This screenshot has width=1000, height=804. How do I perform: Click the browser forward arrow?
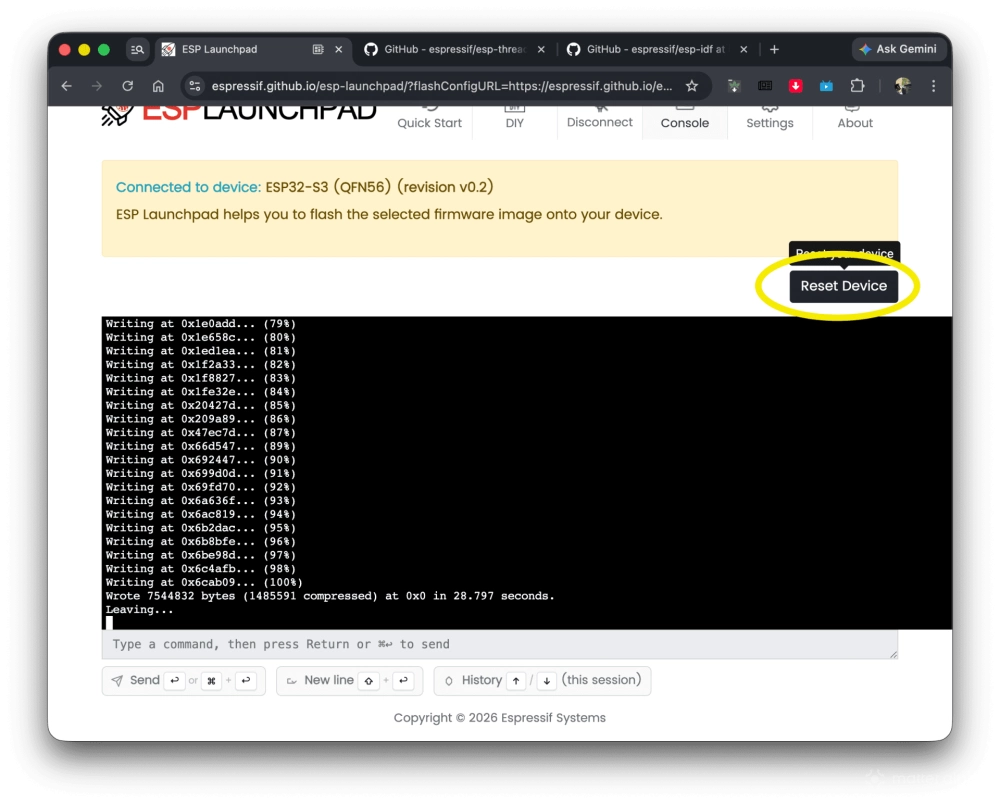[x=96, y=85]
